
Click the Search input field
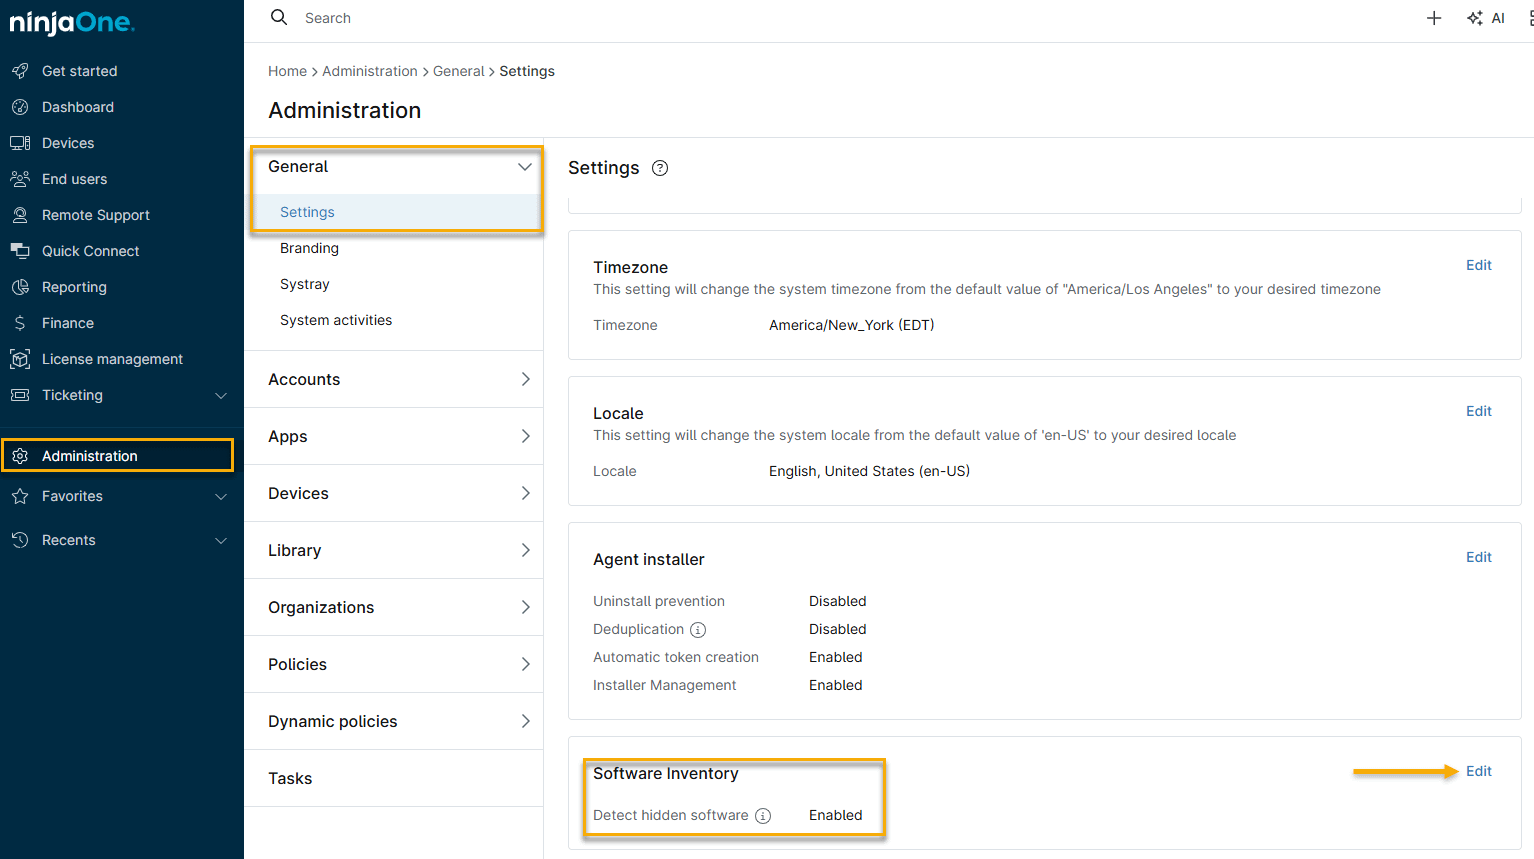(400, 17)
